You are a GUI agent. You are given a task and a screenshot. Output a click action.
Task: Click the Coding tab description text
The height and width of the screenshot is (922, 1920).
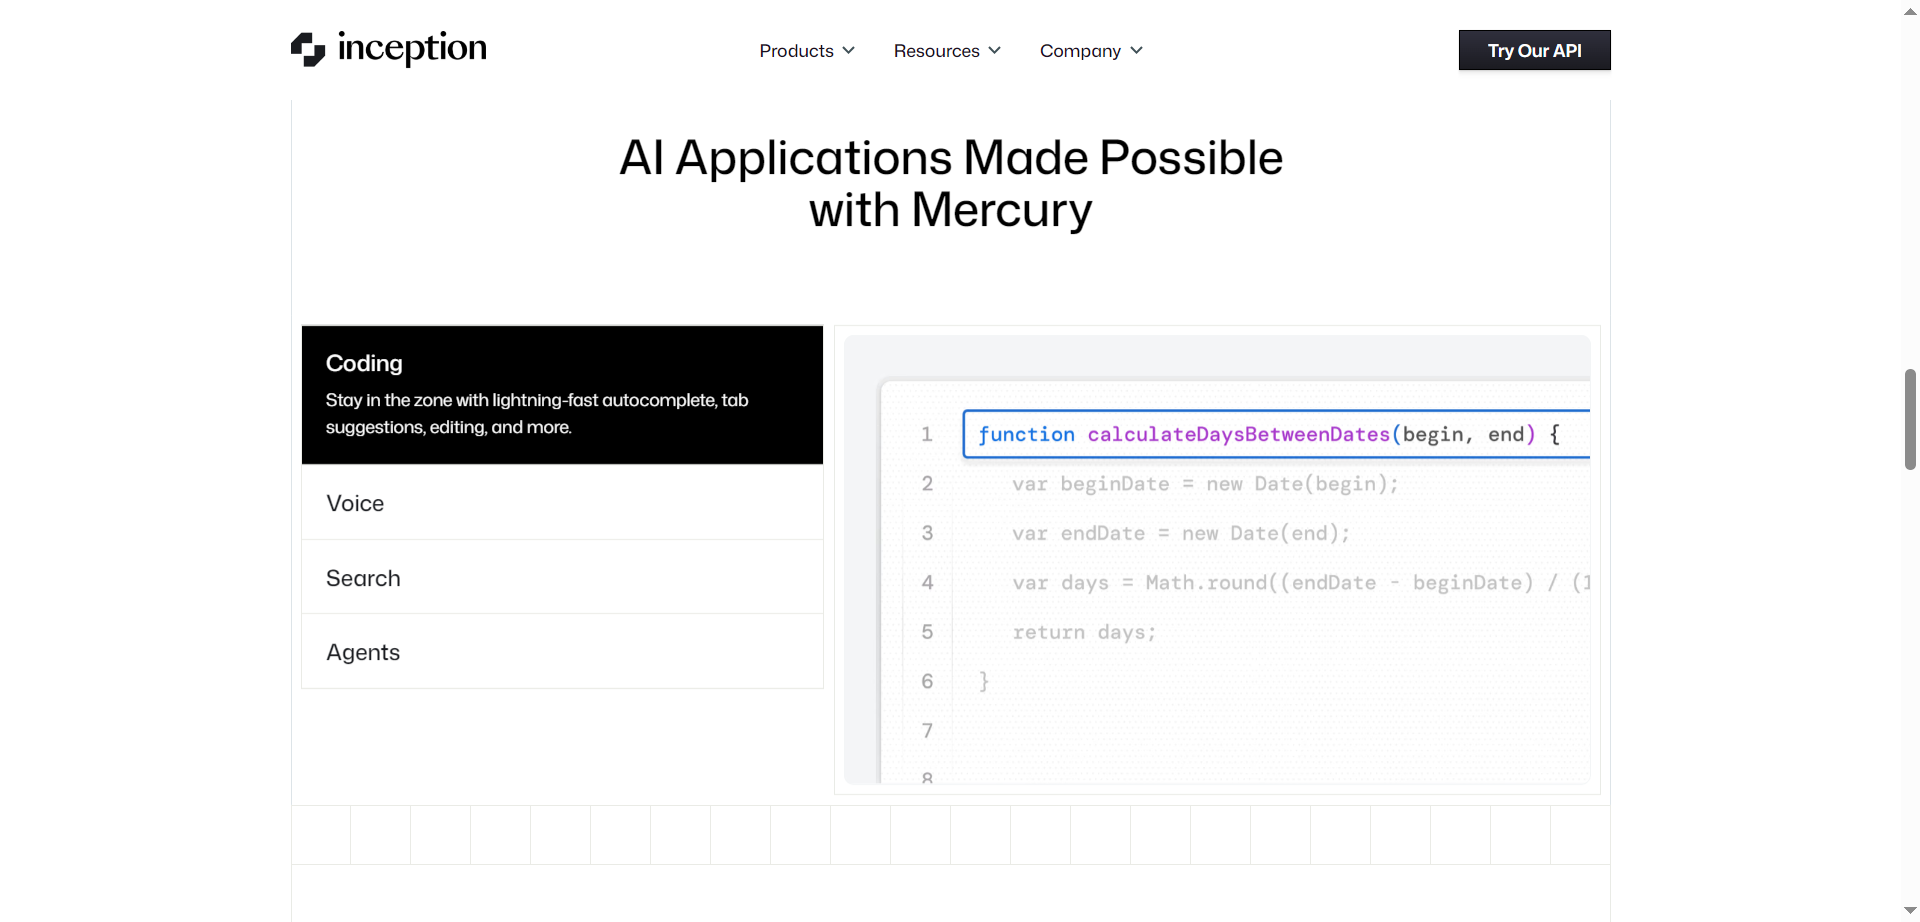click(x=537, y=413)
